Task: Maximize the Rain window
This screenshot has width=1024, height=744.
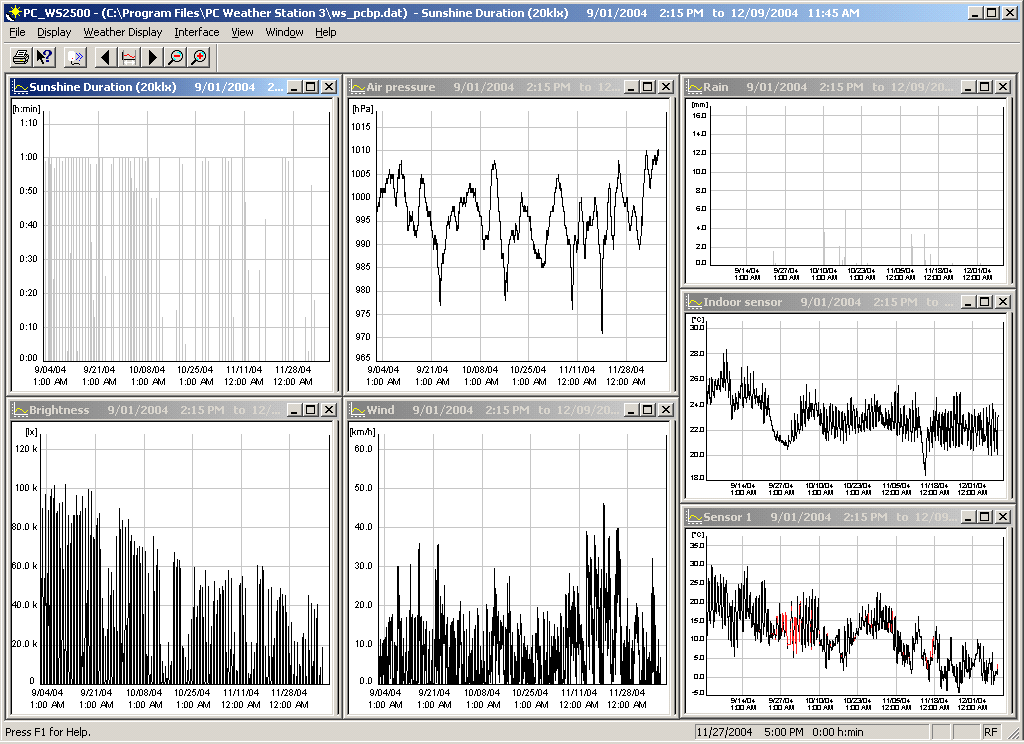Action: tap(985, 87)
